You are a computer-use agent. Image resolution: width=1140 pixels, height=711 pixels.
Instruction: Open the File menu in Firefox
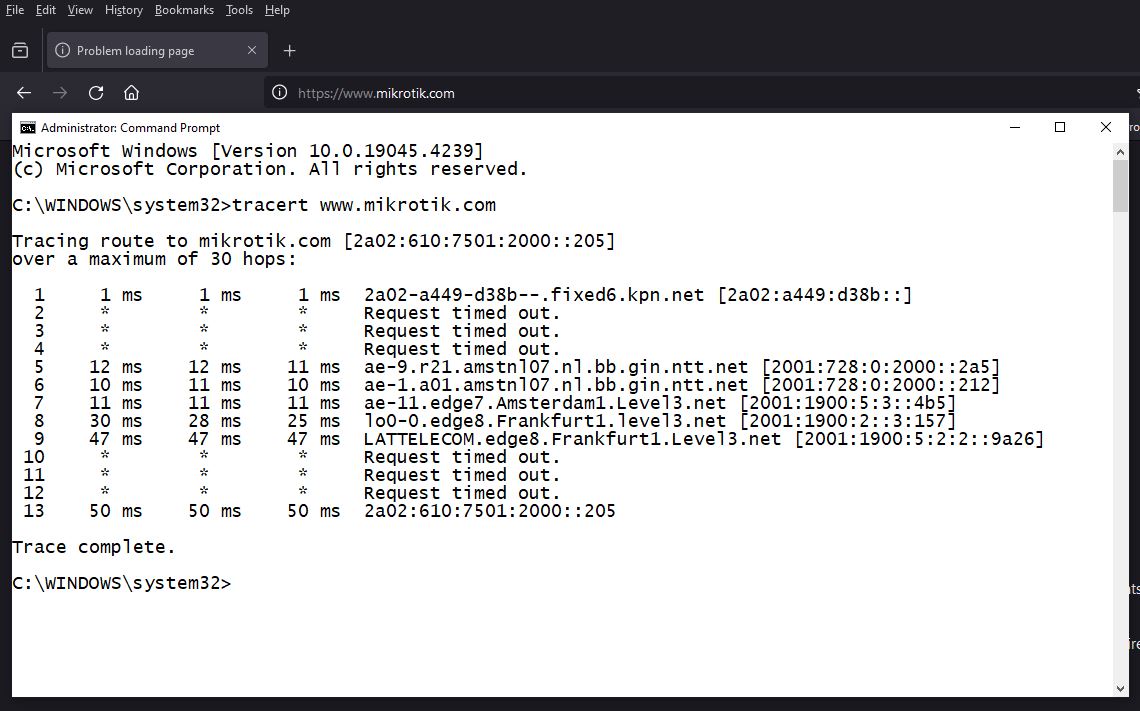pyautogui.click(x=15, y=10)
